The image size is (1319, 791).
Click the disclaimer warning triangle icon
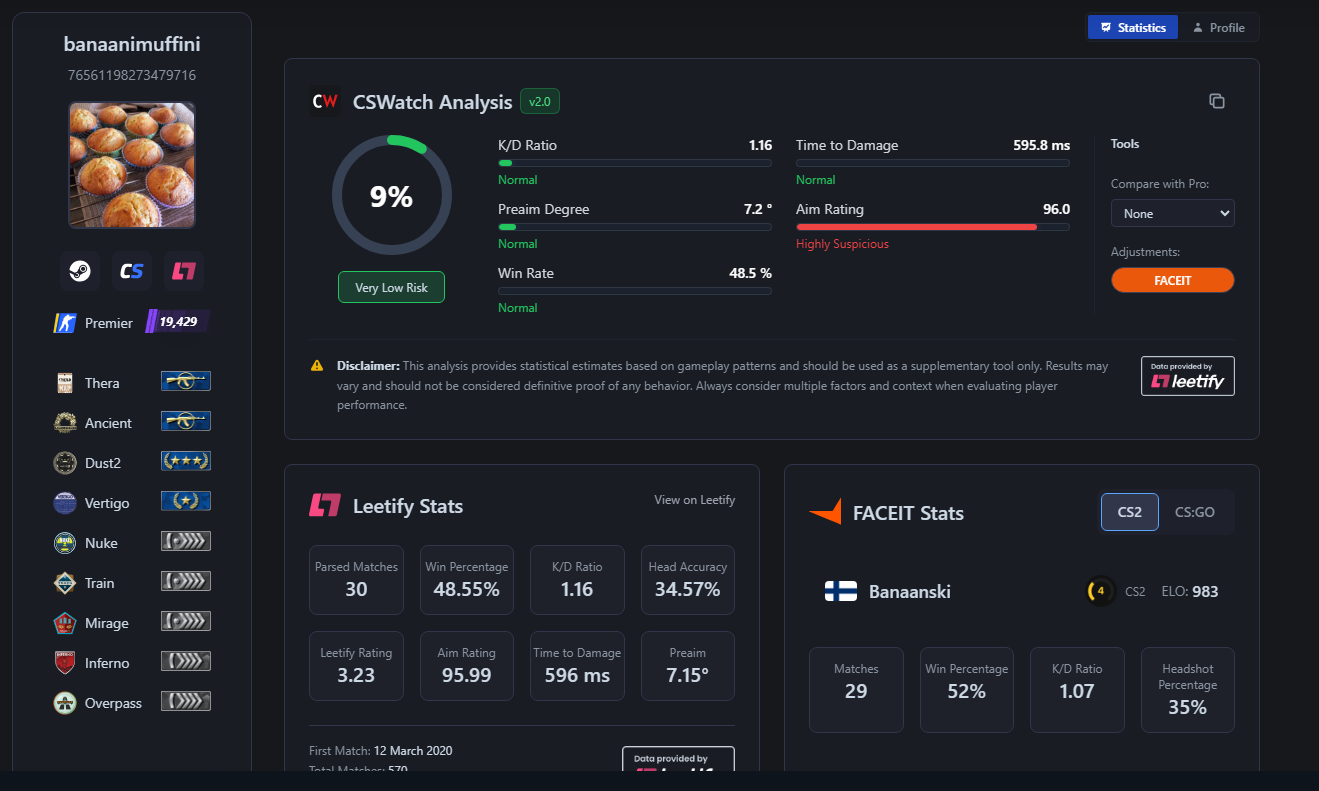click(317, 366)
